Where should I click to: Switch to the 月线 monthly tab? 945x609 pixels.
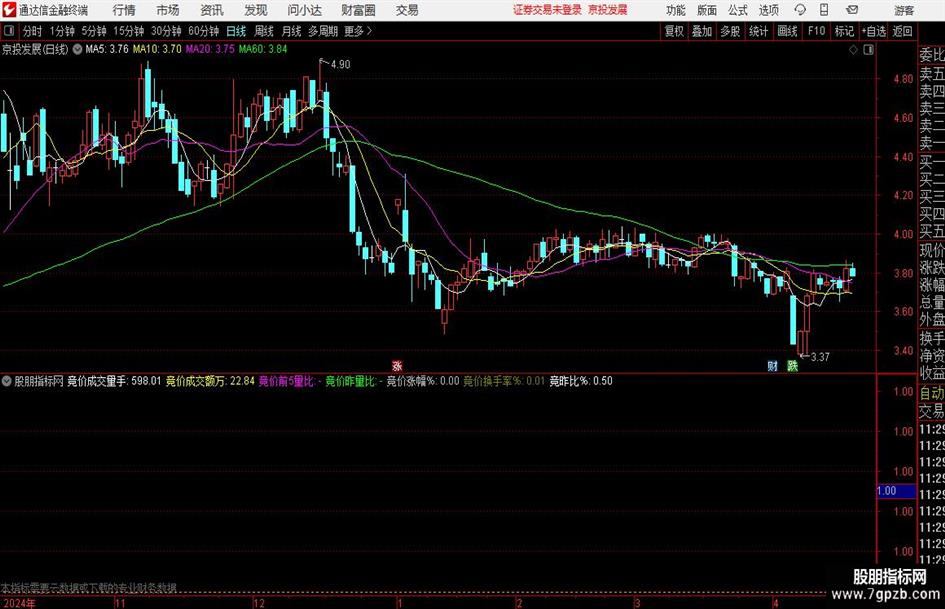pos(291,31)
